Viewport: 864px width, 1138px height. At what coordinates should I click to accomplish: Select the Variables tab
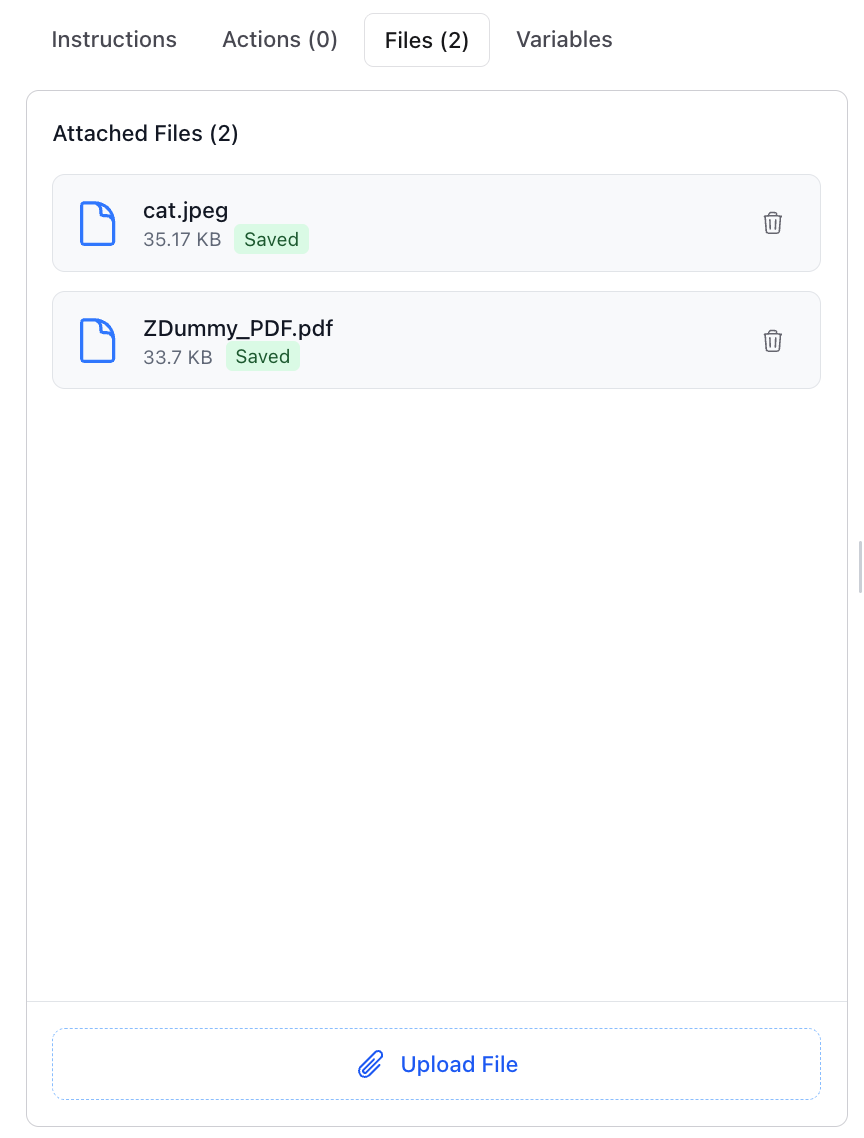coord(564,39)
